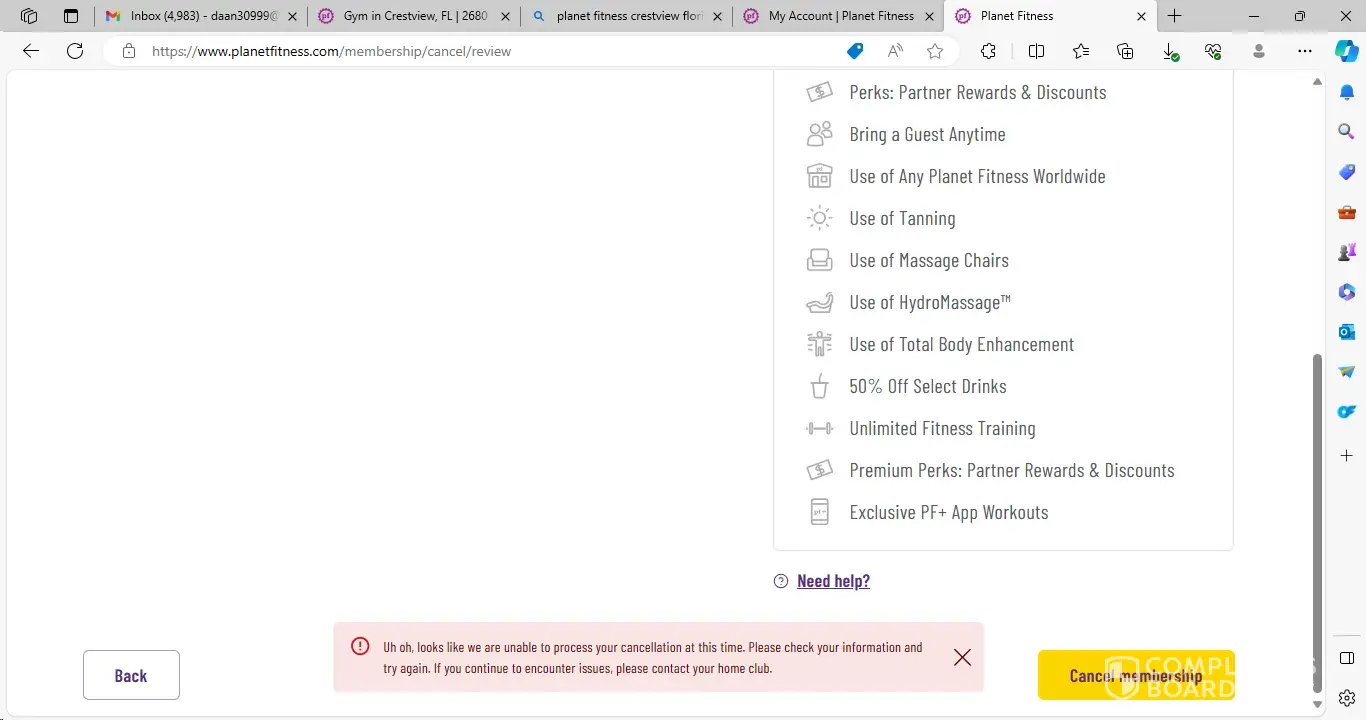Open the Need help? link

[833, 581]
